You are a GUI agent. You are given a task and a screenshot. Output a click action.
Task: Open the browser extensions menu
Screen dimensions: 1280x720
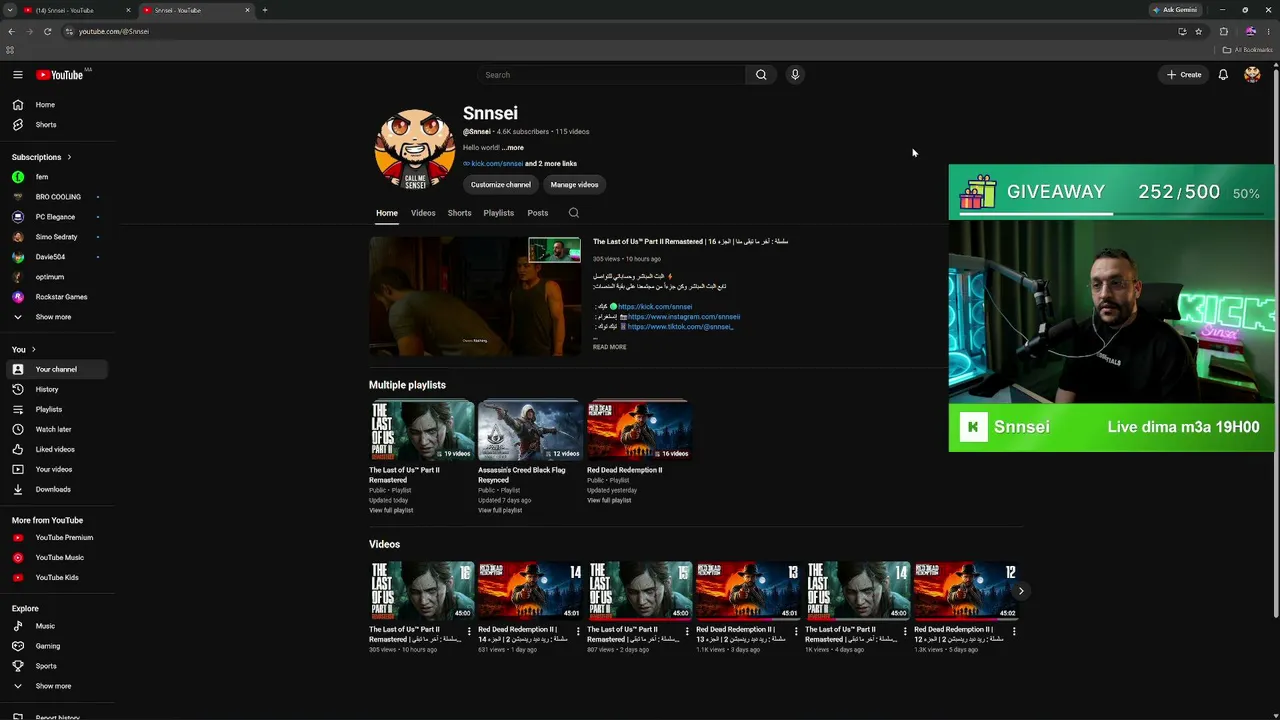point(1224,31)
